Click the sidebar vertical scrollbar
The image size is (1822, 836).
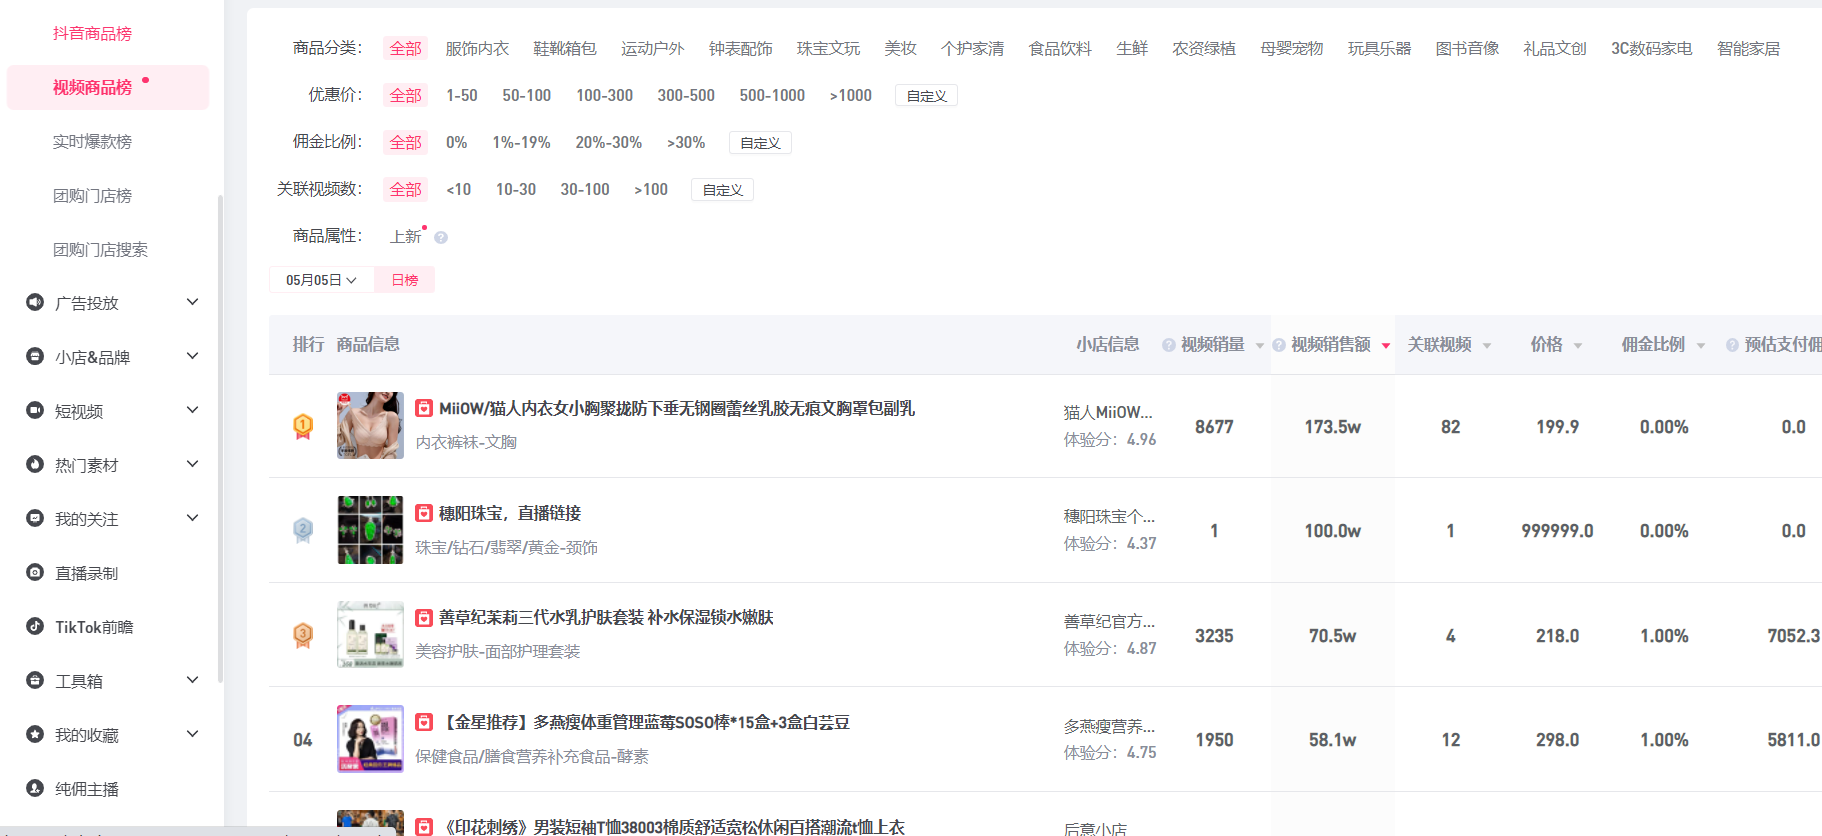(220, 438)
